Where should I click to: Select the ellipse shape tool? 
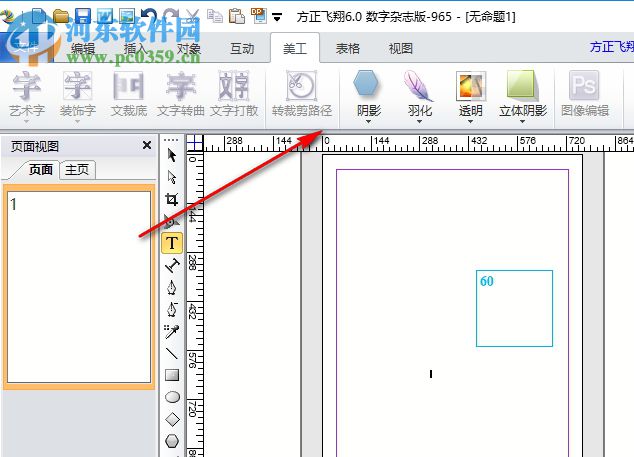click(x=172, y=397)
